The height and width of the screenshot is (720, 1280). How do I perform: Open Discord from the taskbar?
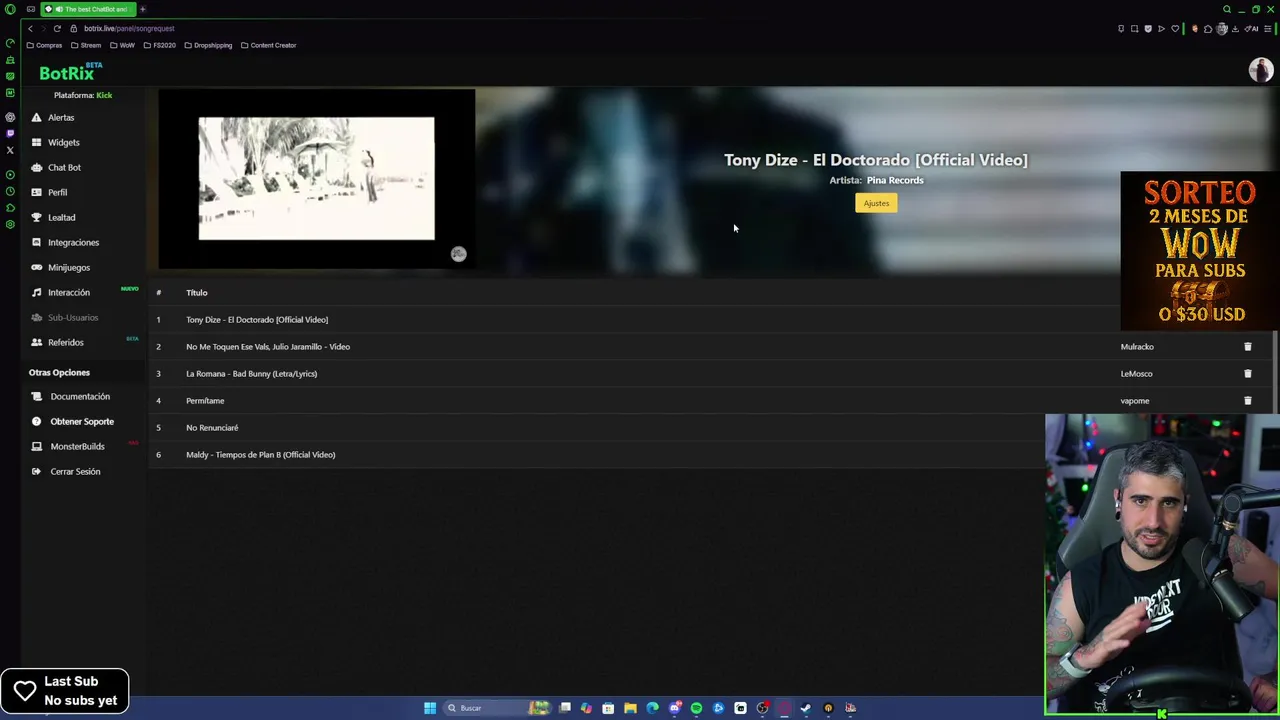coord(675,708)
